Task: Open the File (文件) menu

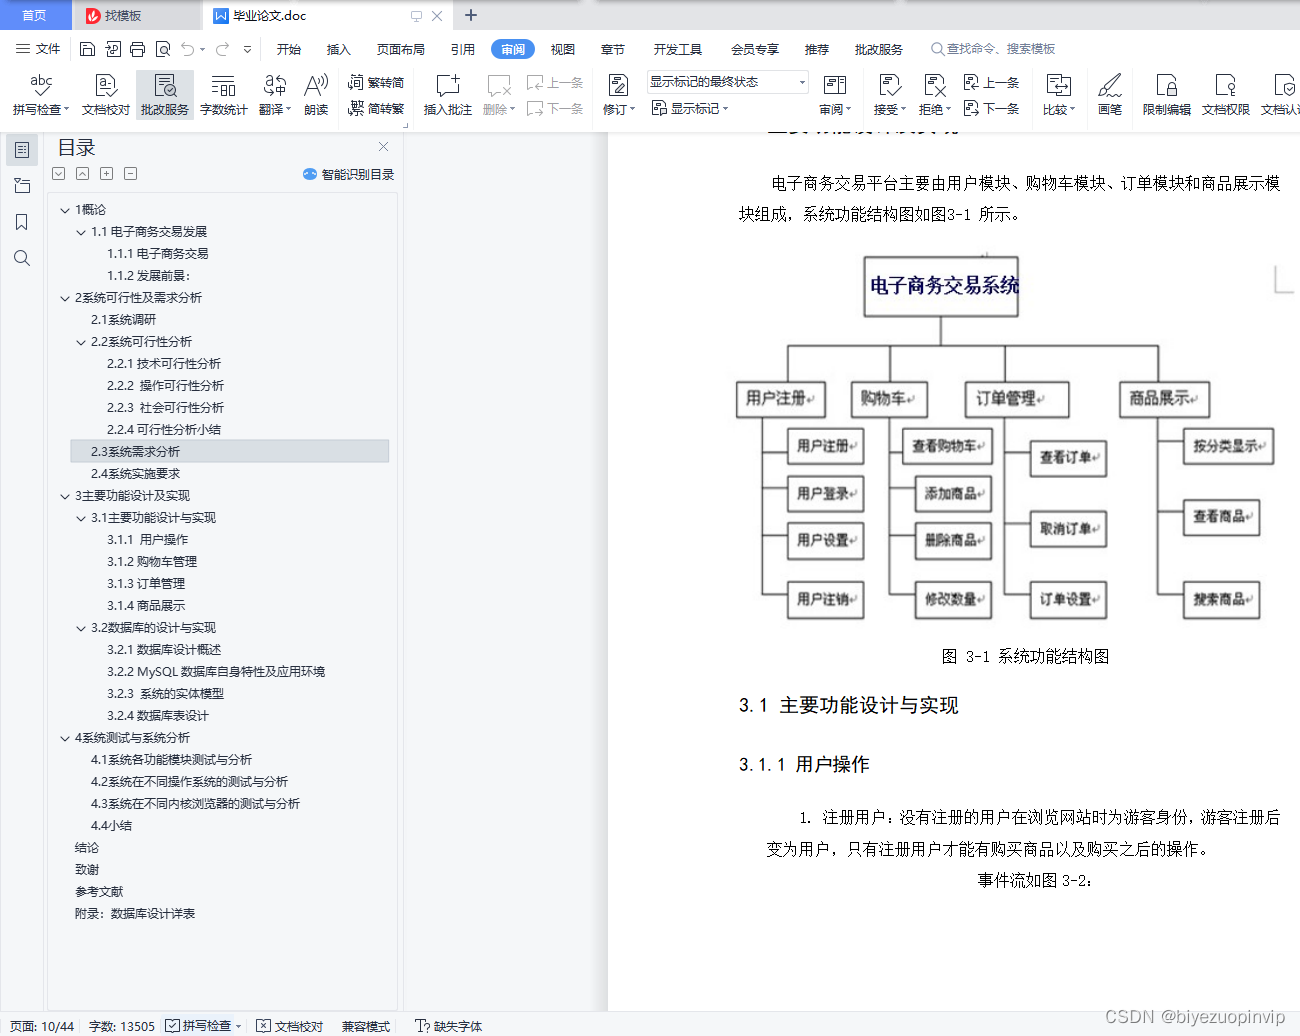Action: [38, 49]
